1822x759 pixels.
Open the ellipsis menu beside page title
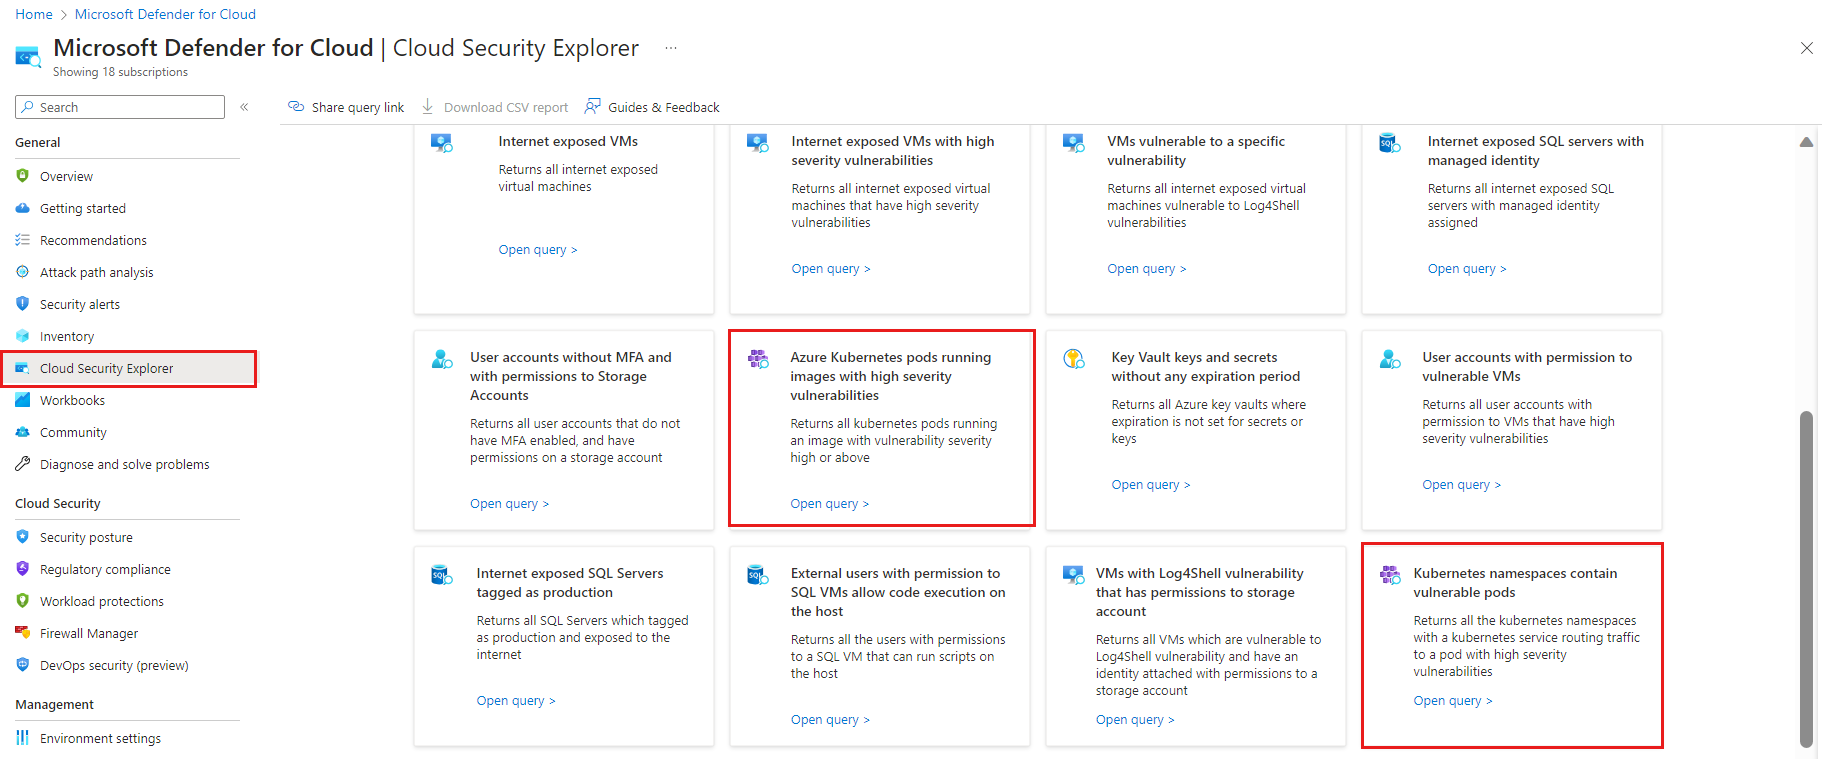click(x=671, y=48)
